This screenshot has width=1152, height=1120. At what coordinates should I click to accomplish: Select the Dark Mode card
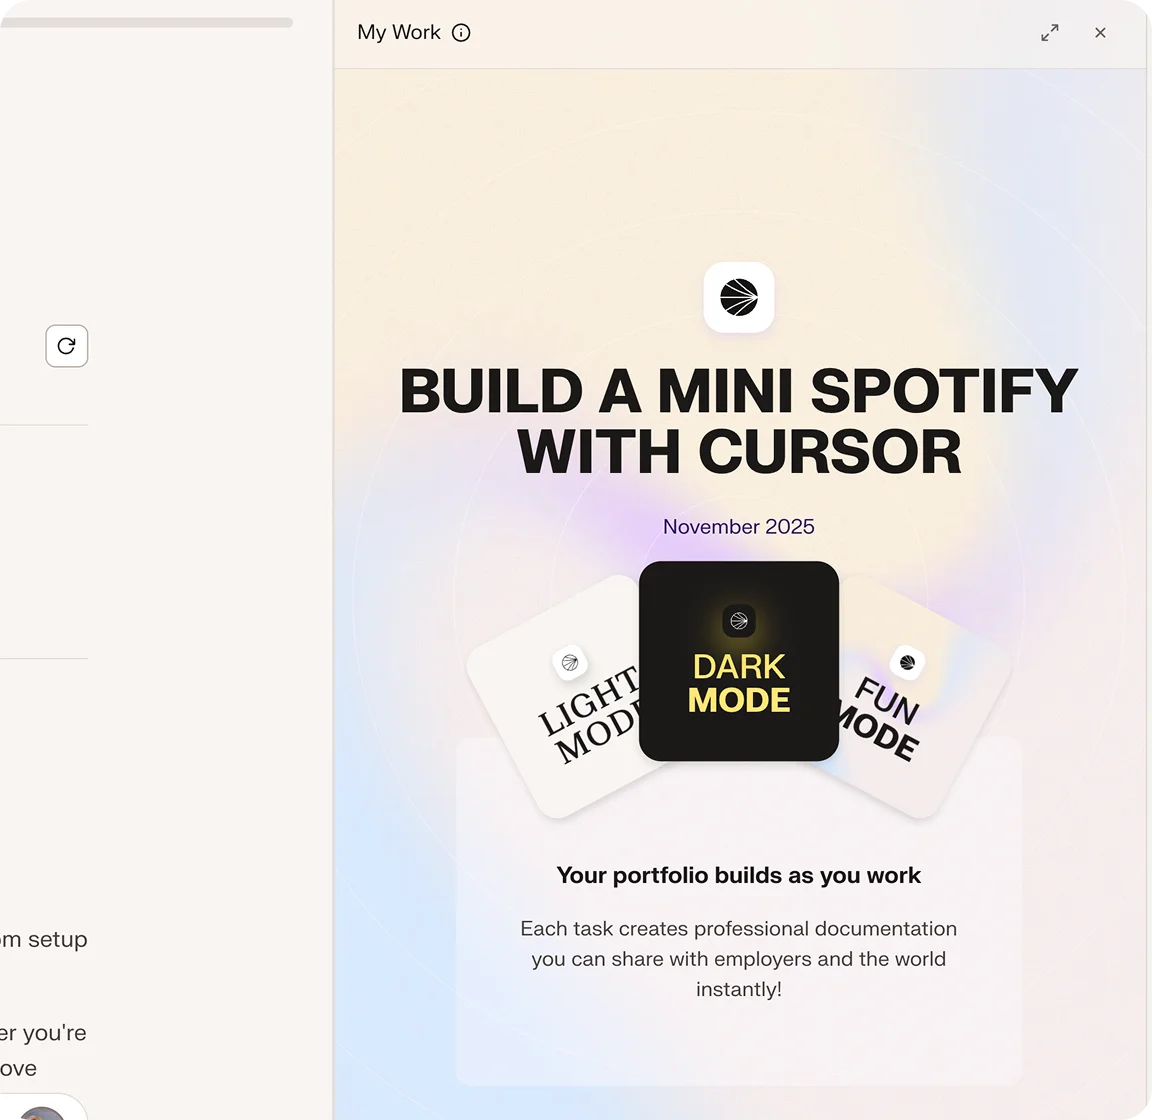[739, 661]
